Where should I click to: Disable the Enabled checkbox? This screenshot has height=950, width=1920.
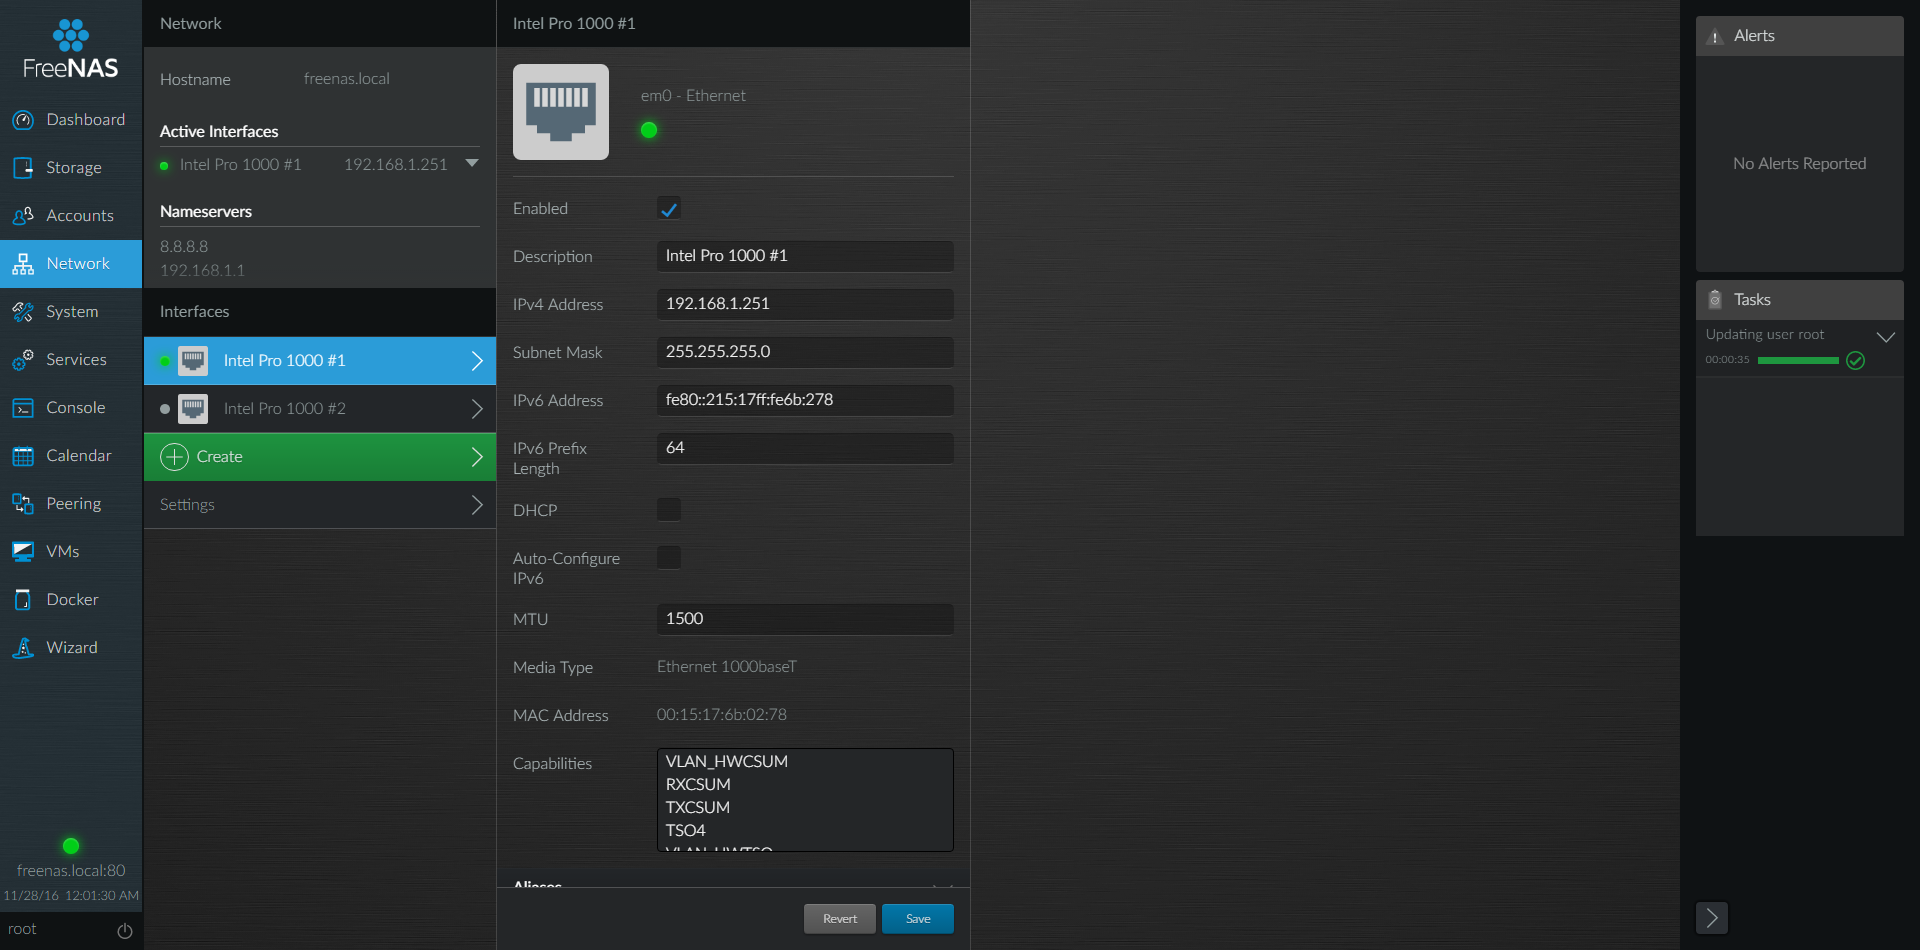pyautogui.click(x=669, y=208)
